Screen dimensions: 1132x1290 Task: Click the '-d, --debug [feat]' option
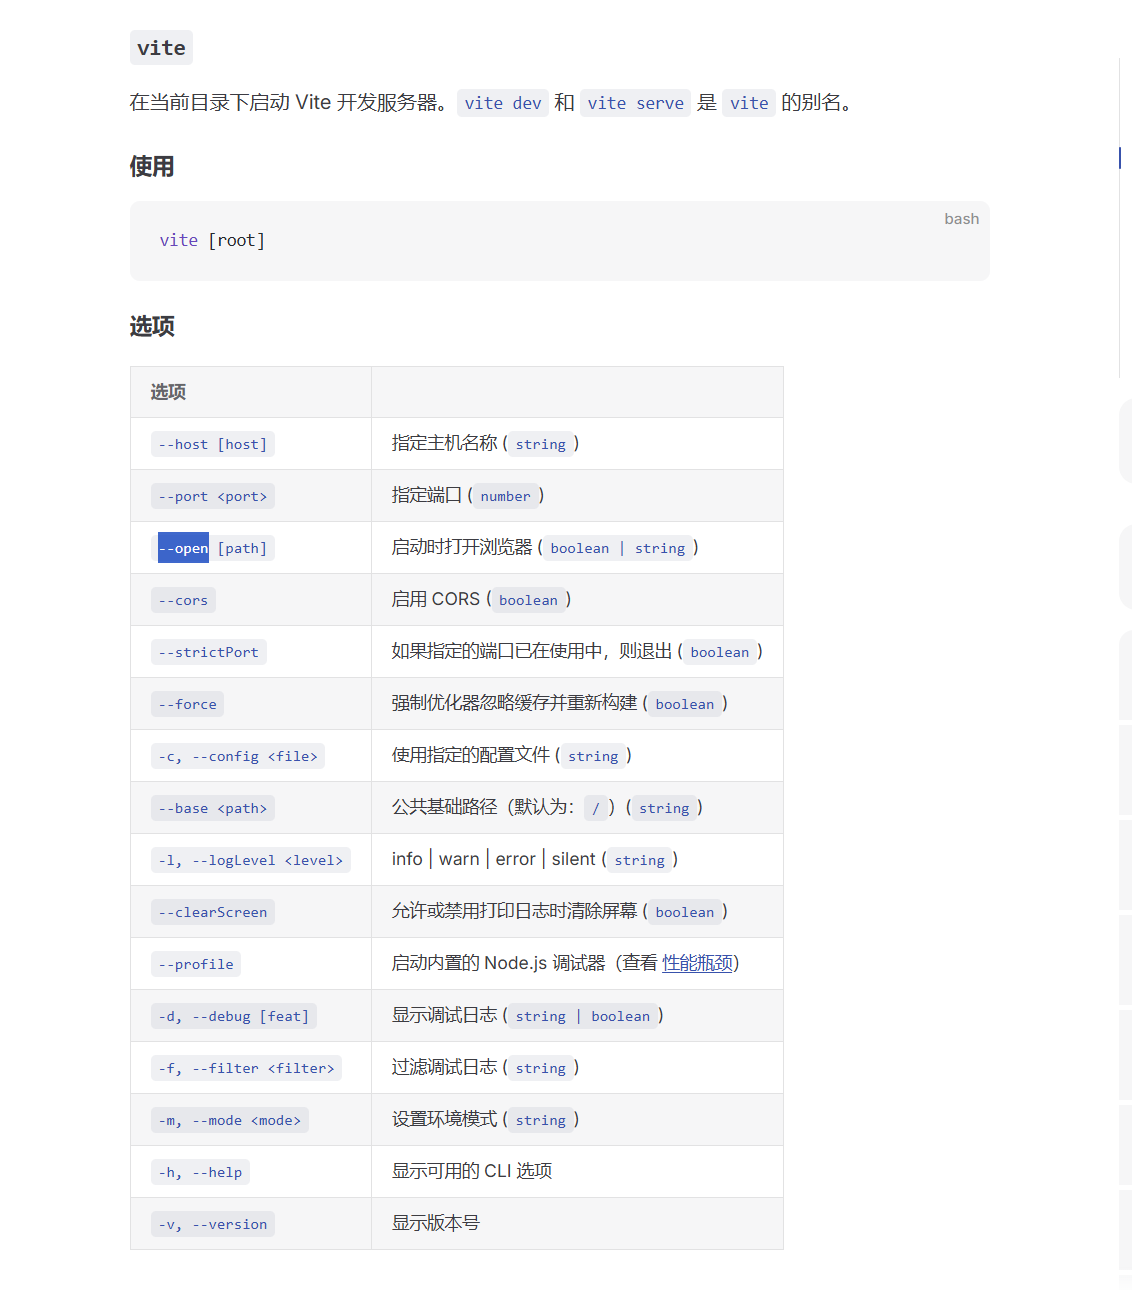(x=234, y=1016)
